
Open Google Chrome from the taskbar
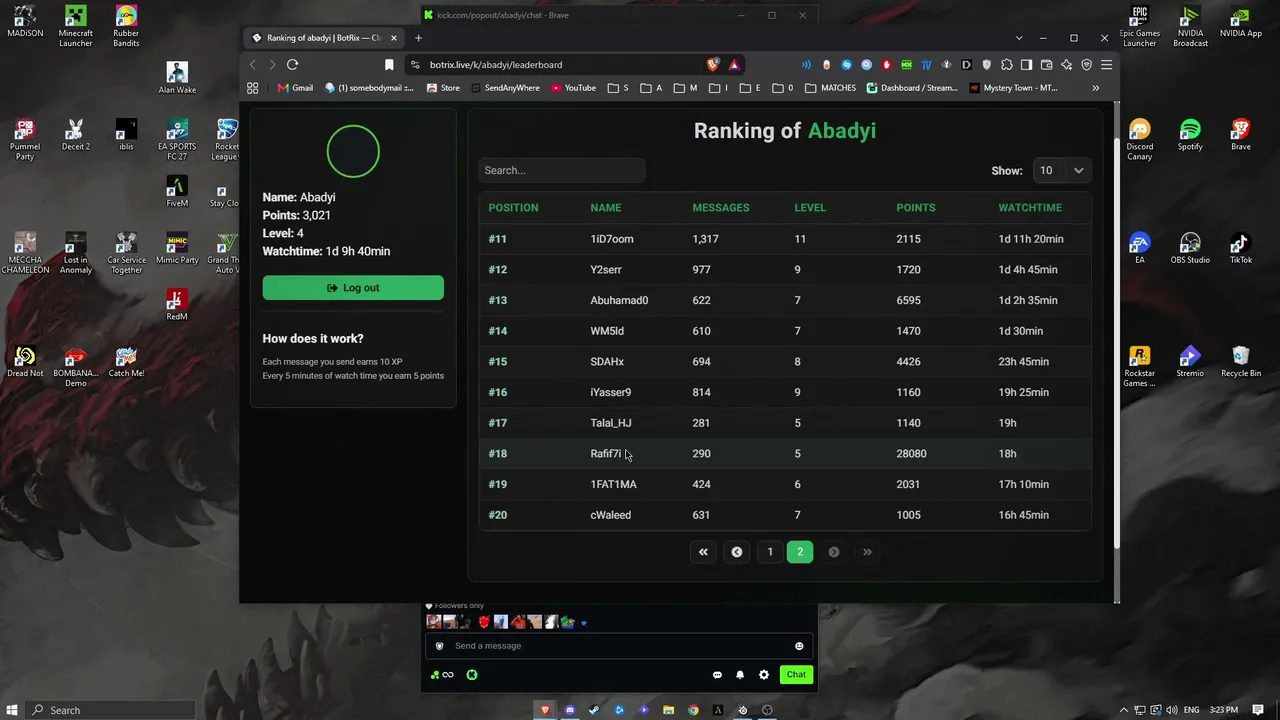[x=693, y=710]
